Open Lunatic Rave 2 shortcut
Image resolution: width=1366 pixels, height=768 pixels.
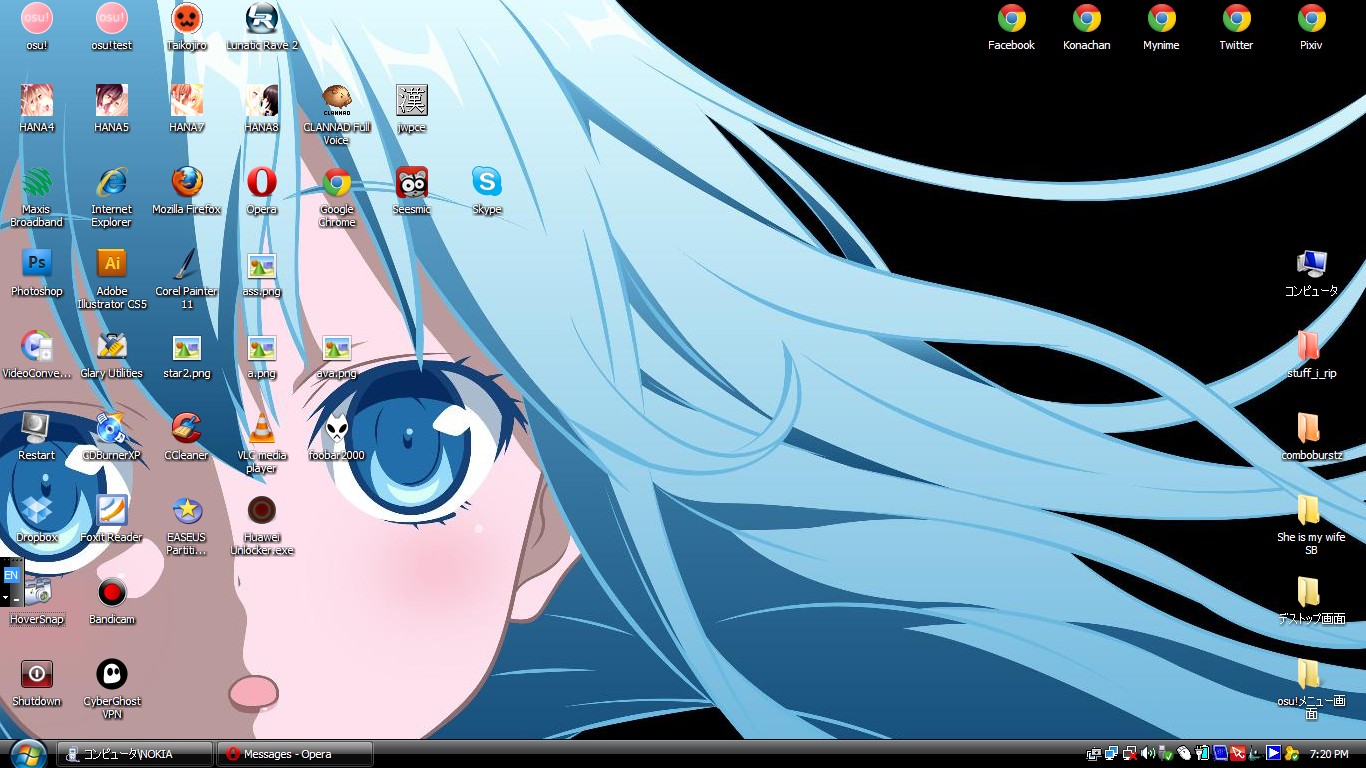262,27
